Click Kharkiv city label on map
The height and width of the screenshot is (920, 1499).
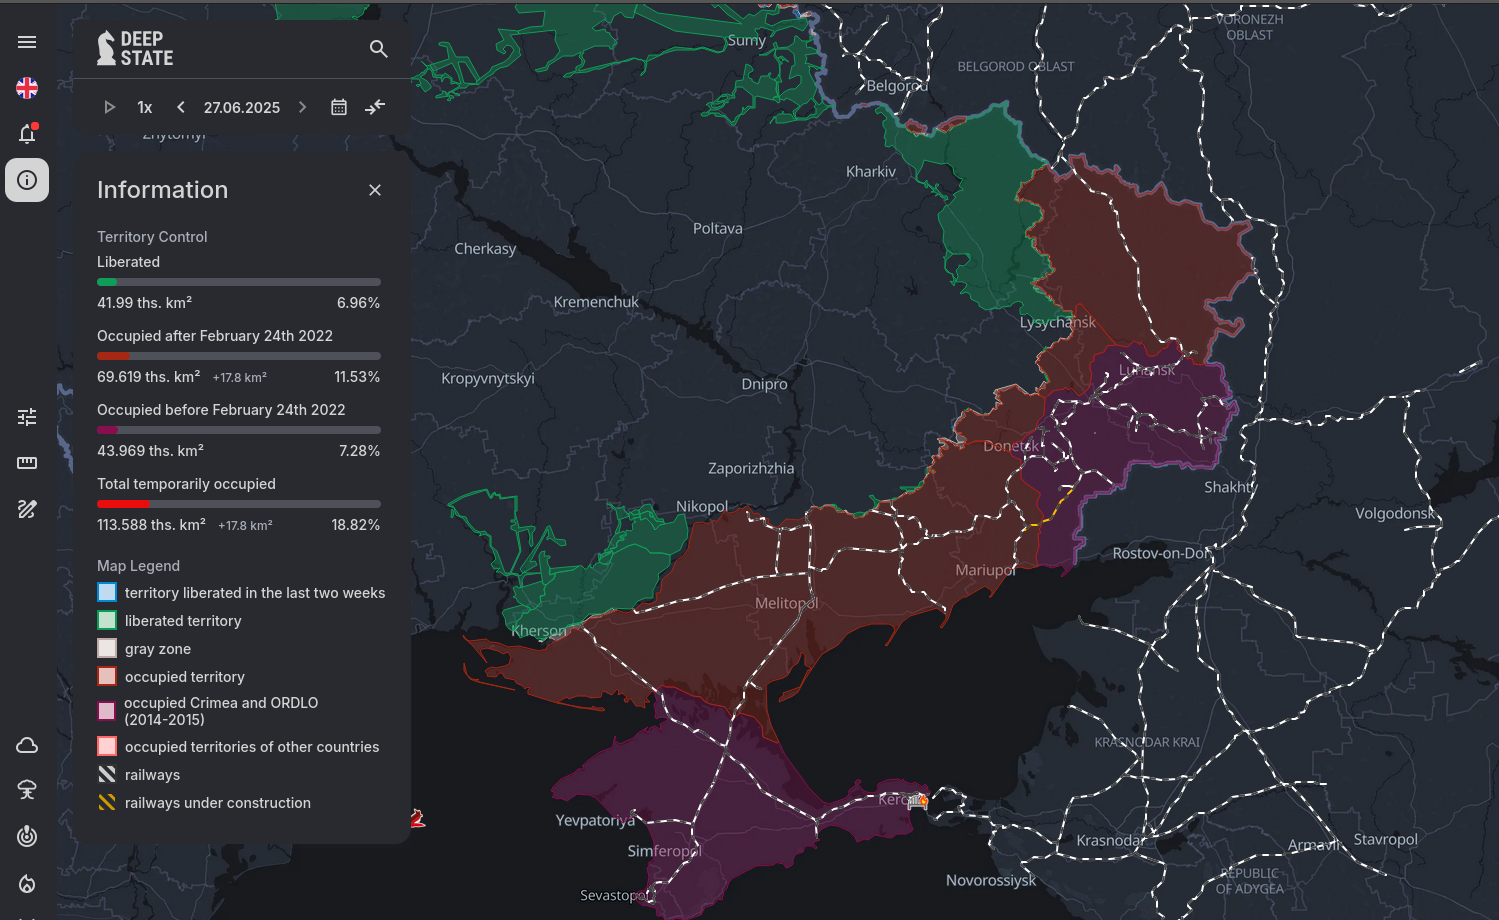pos(871,172)
